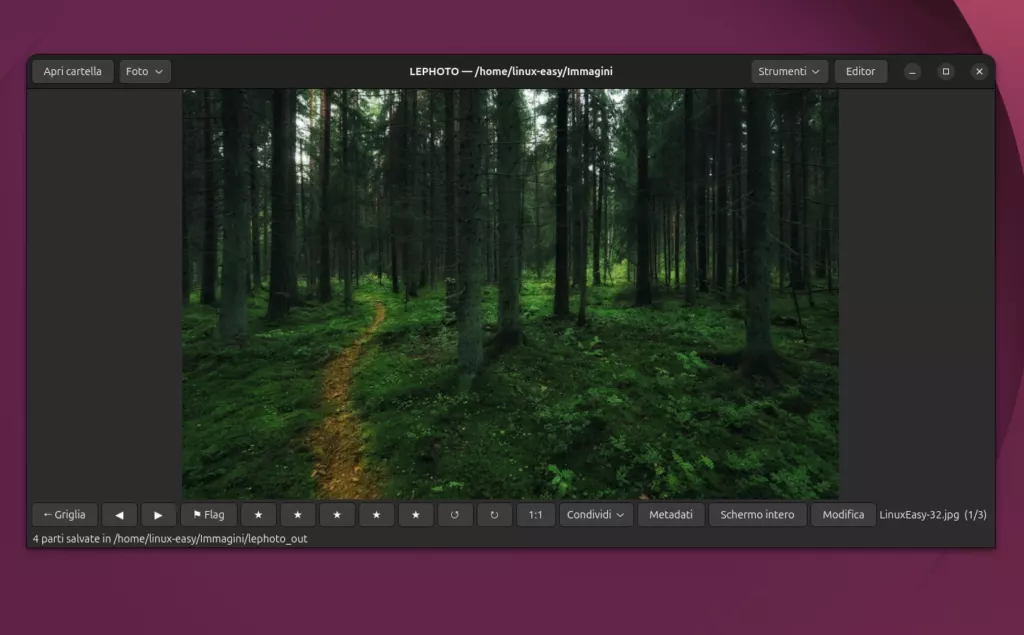Click the LEPHOTO window title
The height and width of the screenshot is (635, 1024).
pyautogui.click(x=511, y=71)
